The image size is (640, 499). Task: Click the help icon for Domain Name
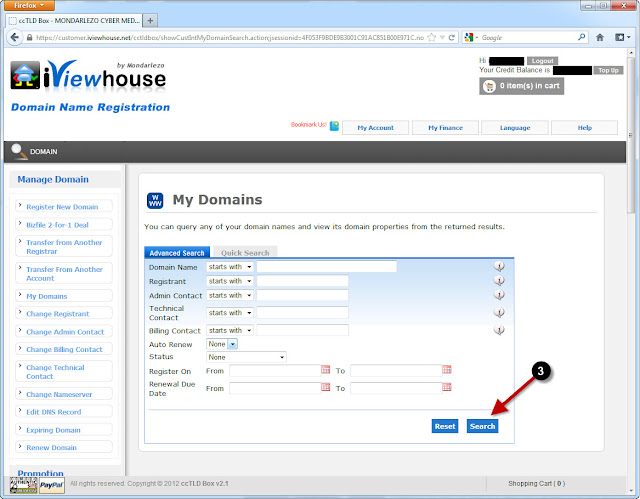499,266
